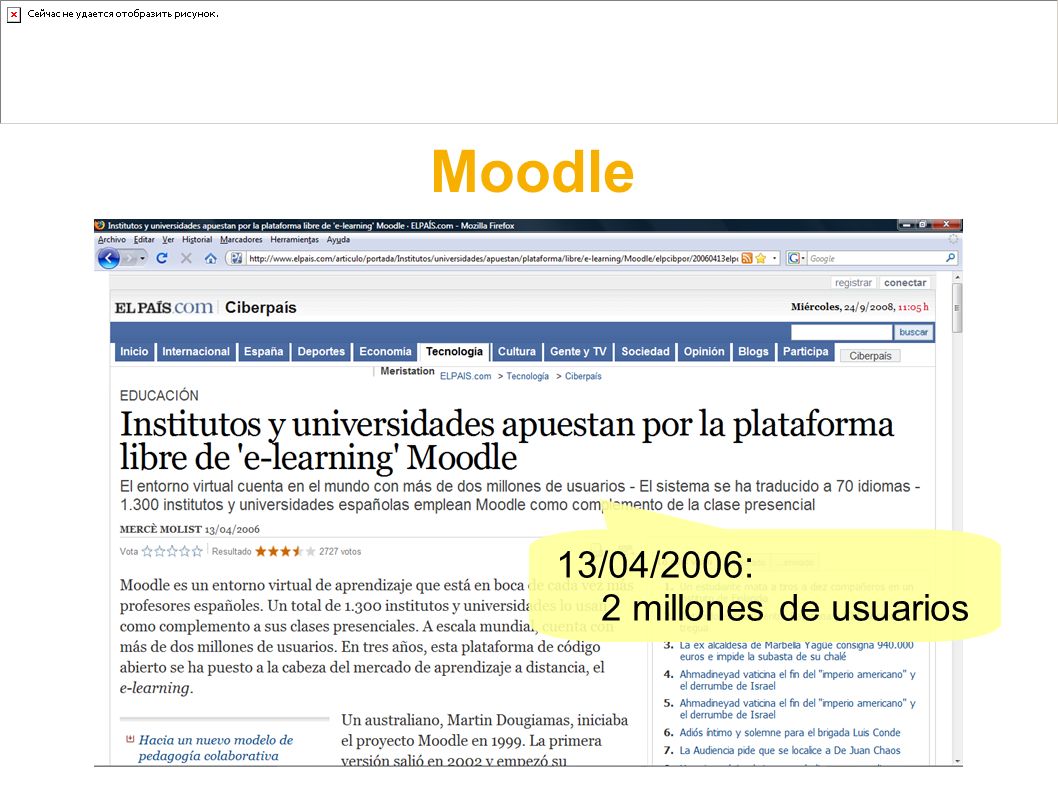The width and height of the screenshot is (1058, 793).
Task: Open 'La Audiencia pide que se localice' link
Action: point(789,750)
